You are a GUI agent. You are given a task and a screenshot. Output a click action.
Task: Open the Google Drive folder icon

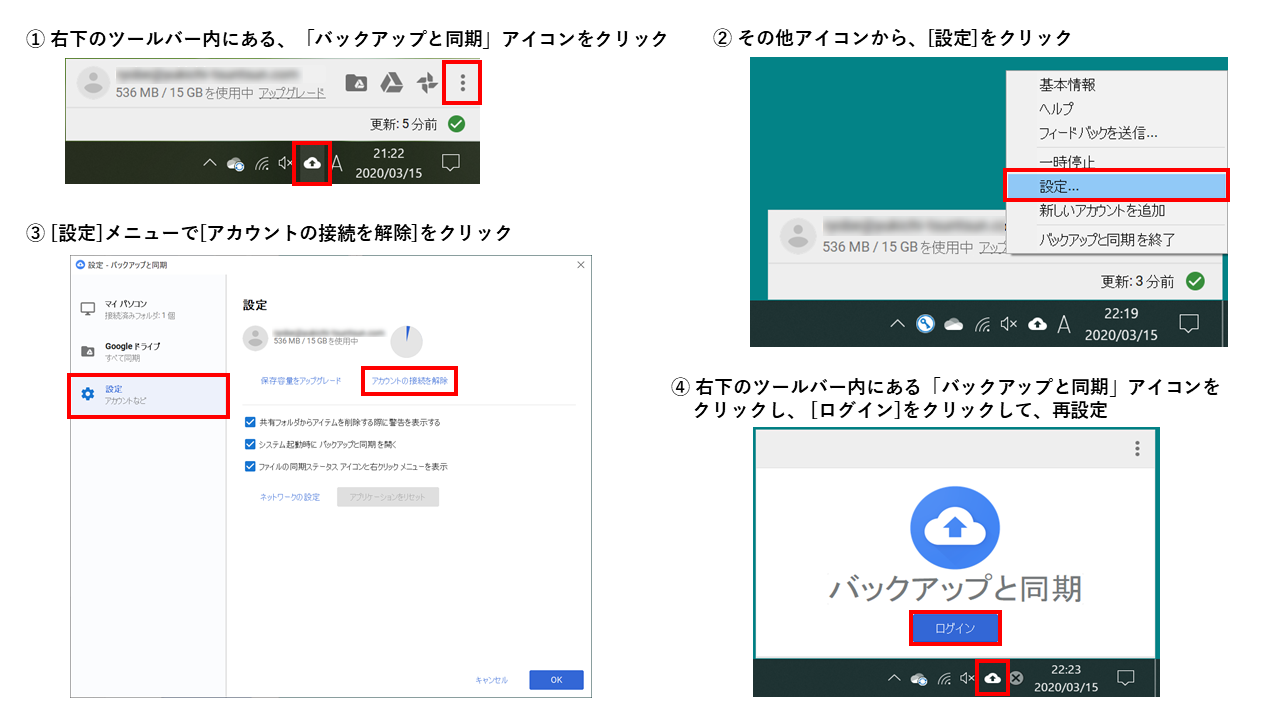click(356, 83)
